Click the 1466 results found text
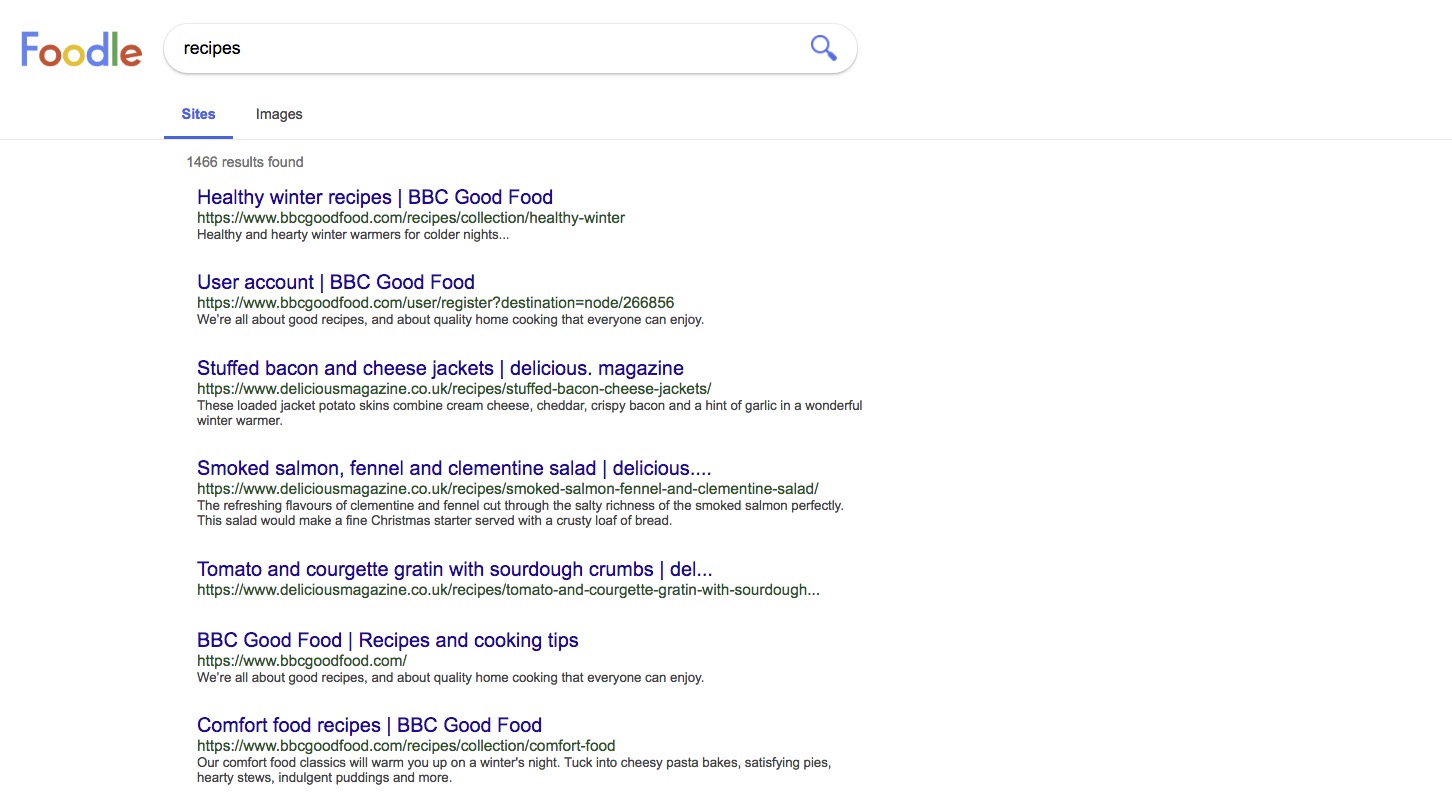 (x=245, y=162)
